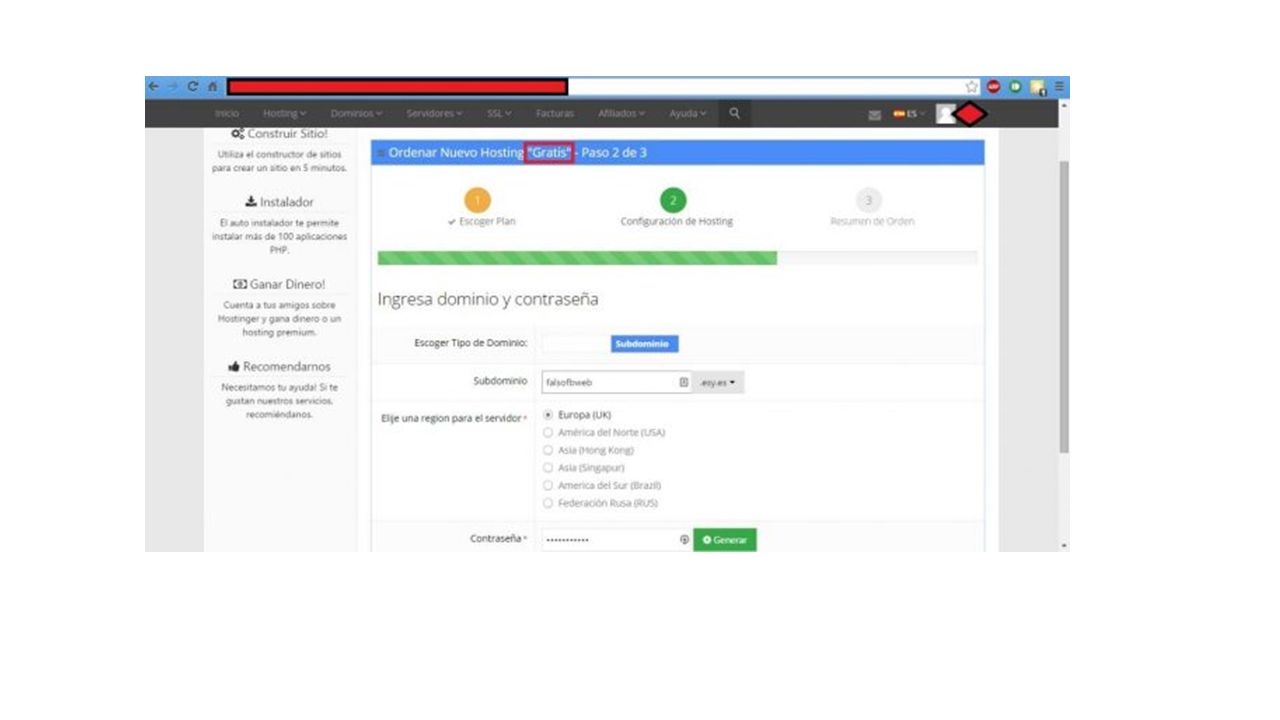Viewport: 1280px width, 720px height.
Task: Open the user avatar icon
Action: [x=945, y=114]
